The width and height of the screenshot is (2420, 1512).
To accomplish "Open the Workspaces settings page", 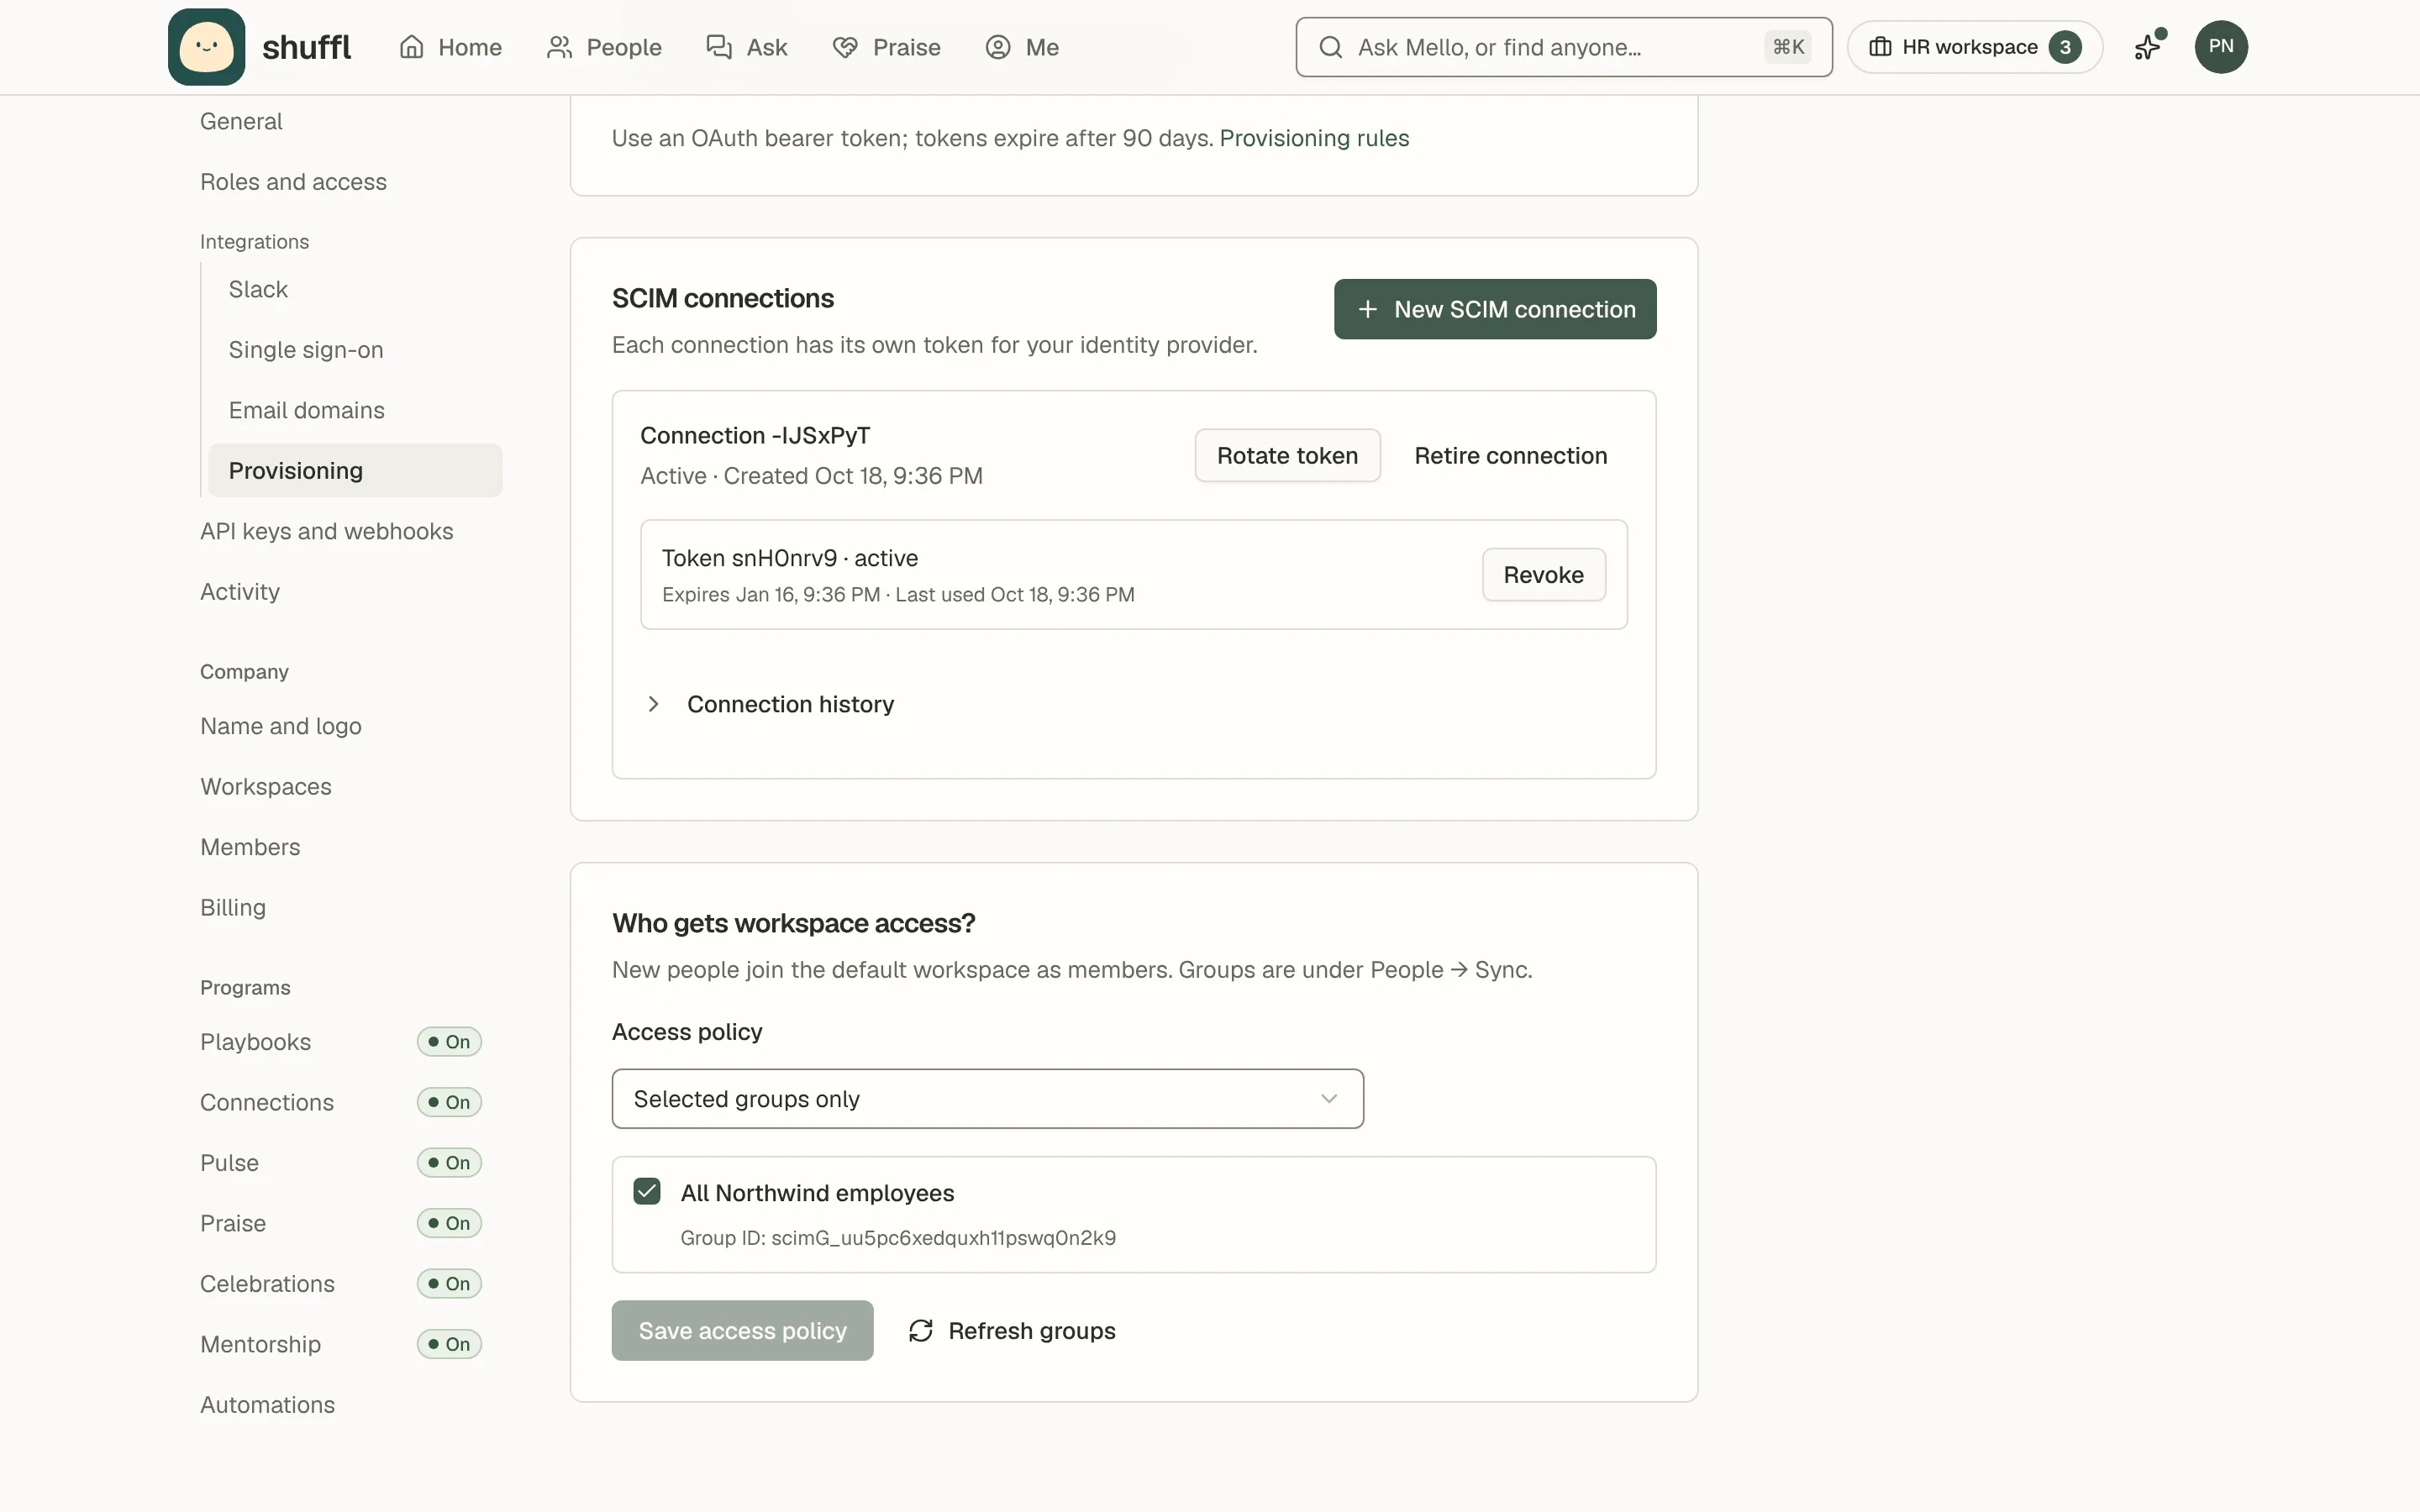I will coord(266,786).
